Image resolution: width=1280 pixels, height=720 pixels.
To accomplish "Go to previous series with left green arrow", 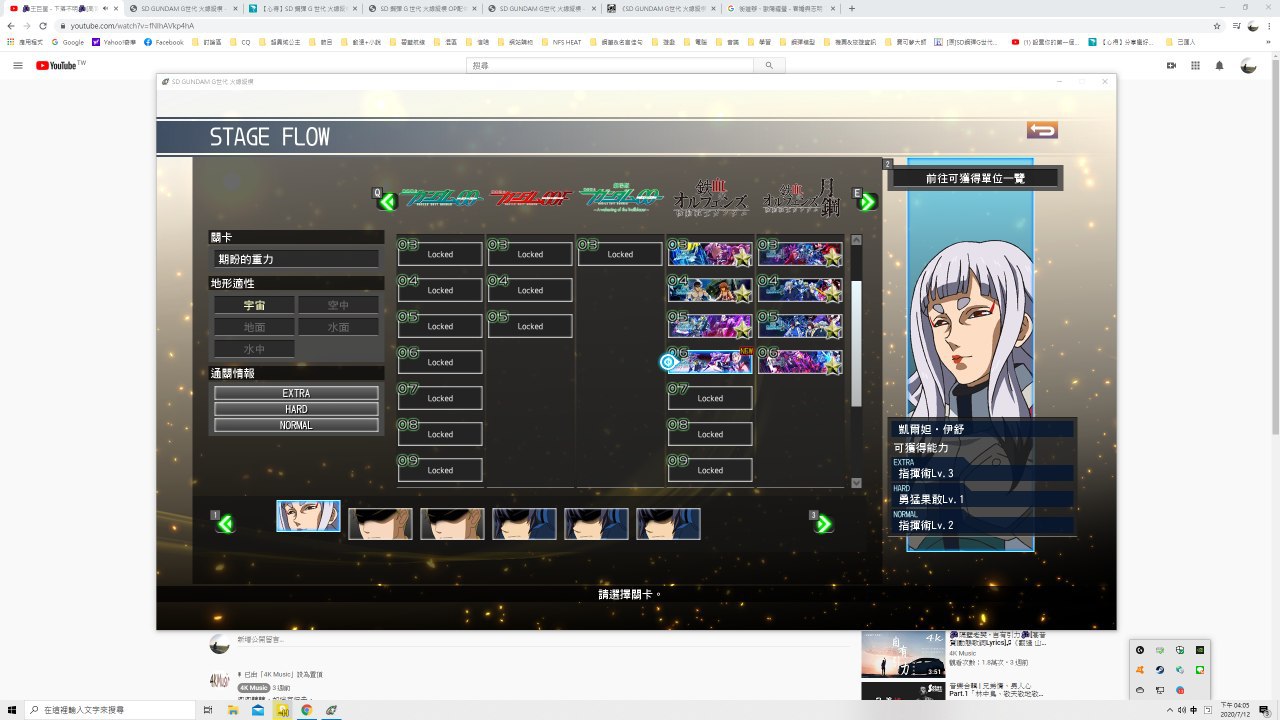I will 387,201.
